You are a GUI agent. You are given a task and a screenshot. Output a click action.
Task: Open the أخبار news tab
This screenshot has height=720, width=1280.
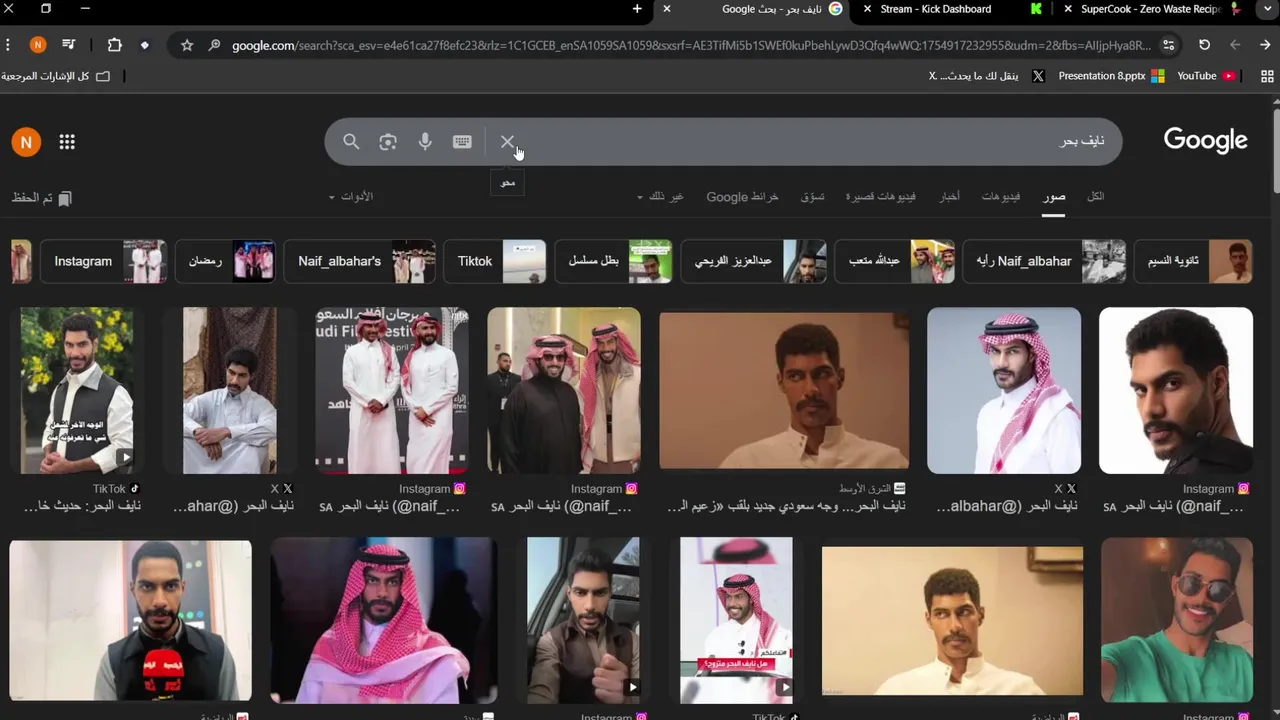[x=949, y=197]
